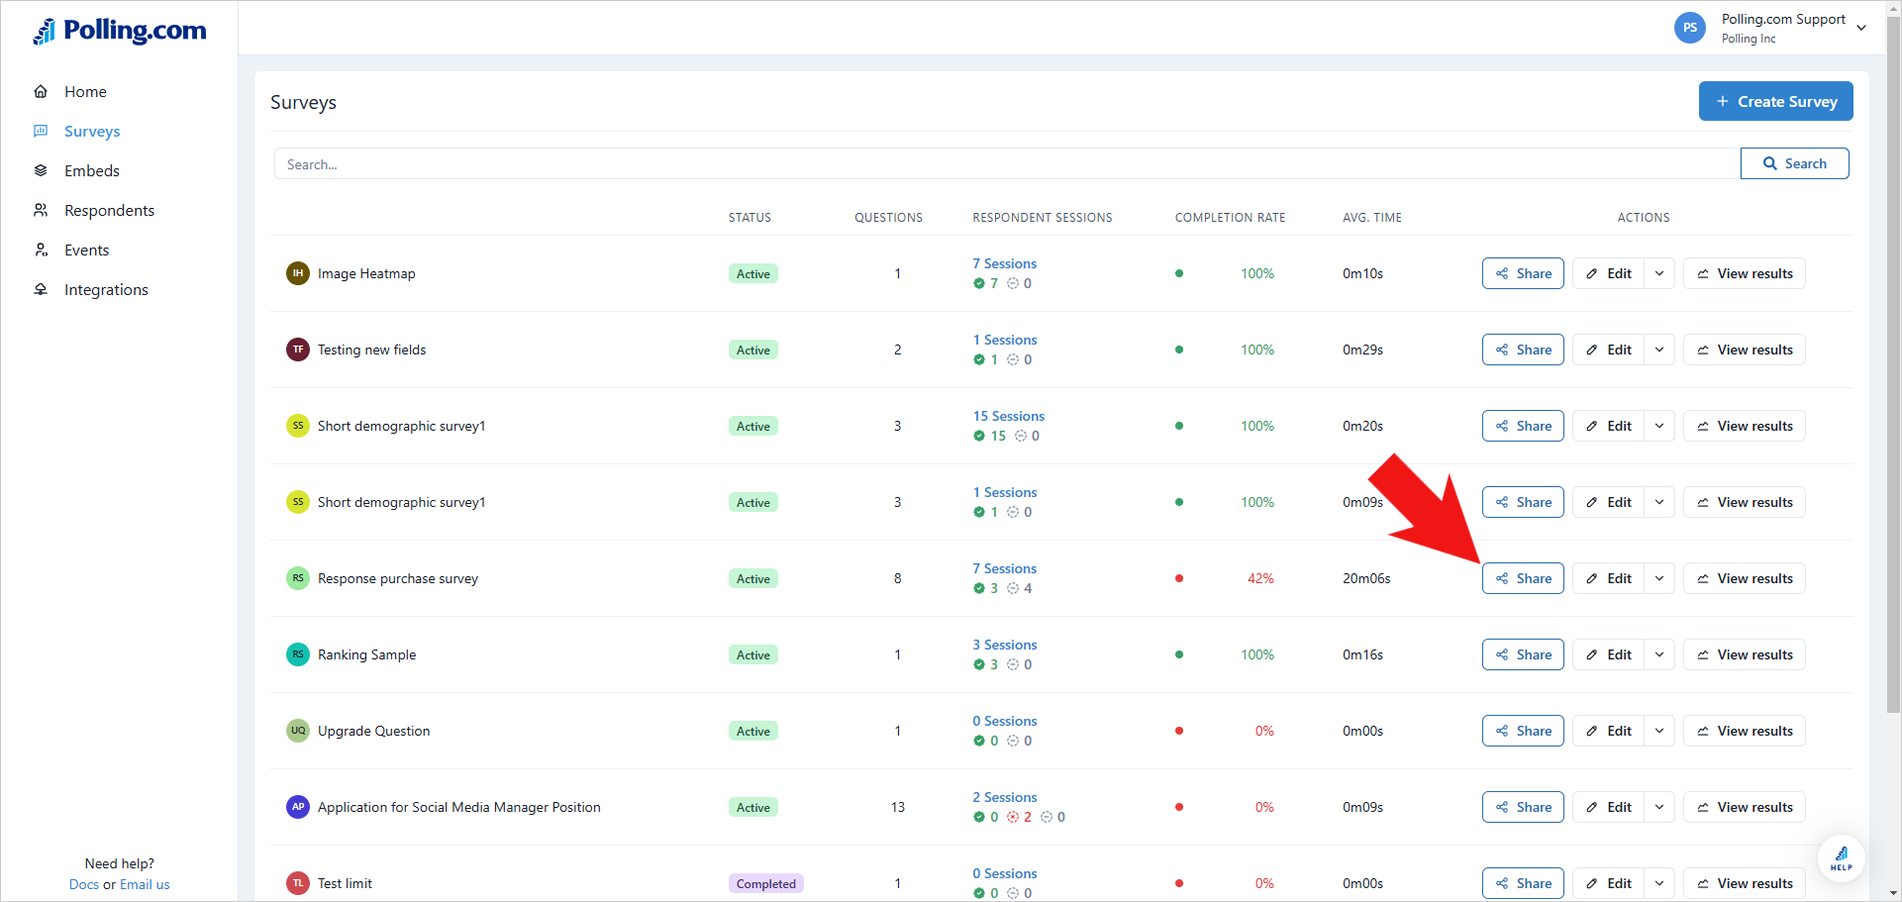Click the Events sidebar icon

coord(41,250)
